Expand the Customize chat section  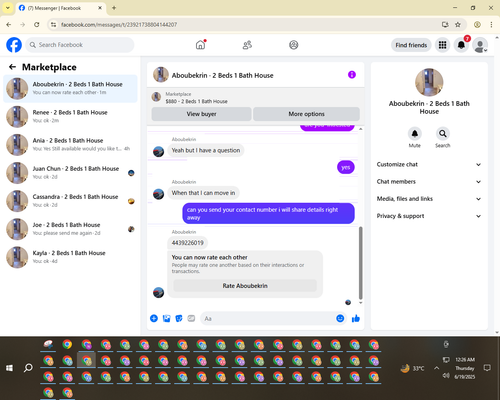[x=429, y=164]
